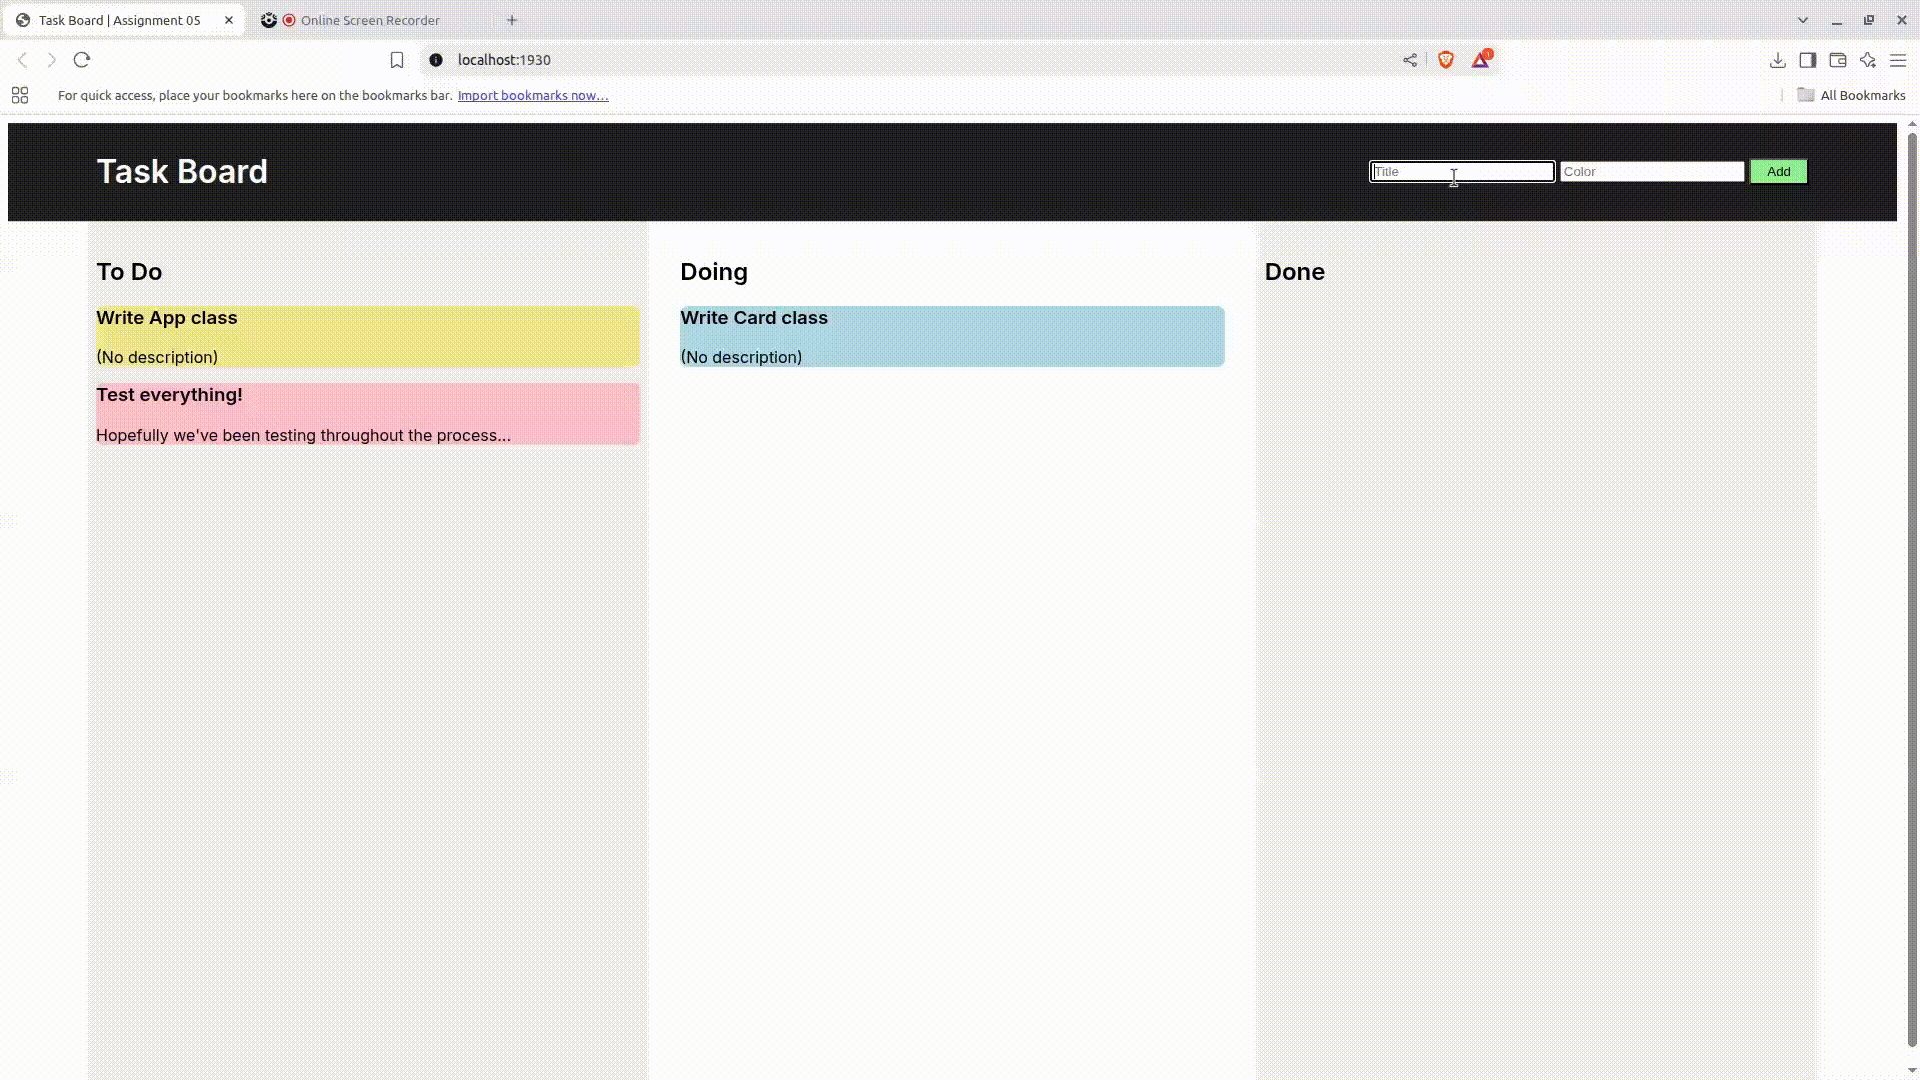Image resolution: width=1920 pixels, height=1080 pixels.
Task: Open a new tab with plus button
Action: click(x=512, y=20)
